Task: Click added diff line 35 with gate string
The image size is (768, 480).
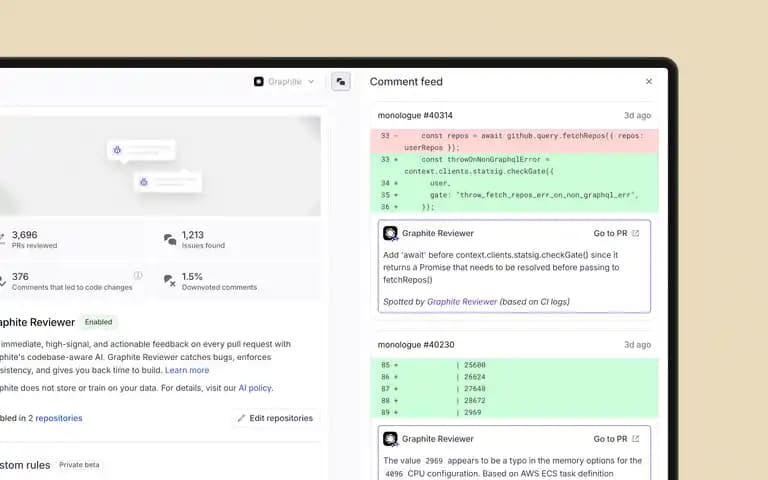Action: (x=514, y=195)
